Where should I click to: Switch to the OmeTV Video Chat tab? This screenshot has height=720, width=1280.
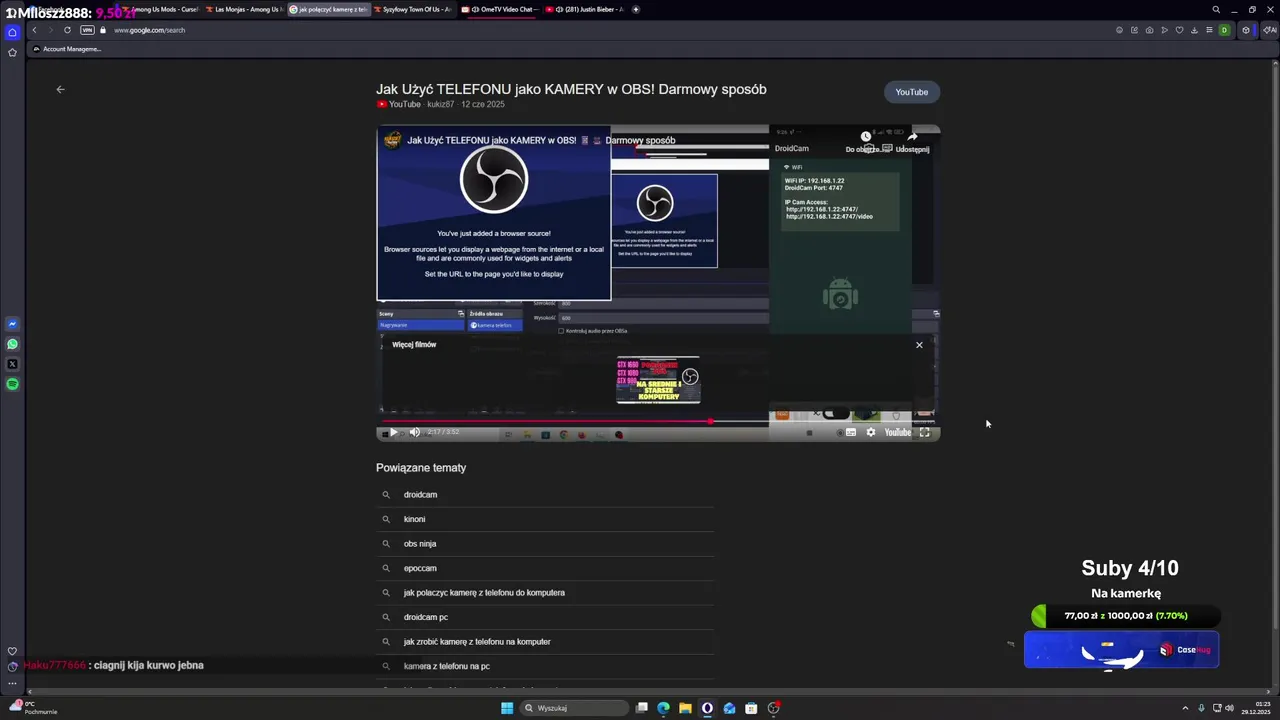tap(499, 9)
